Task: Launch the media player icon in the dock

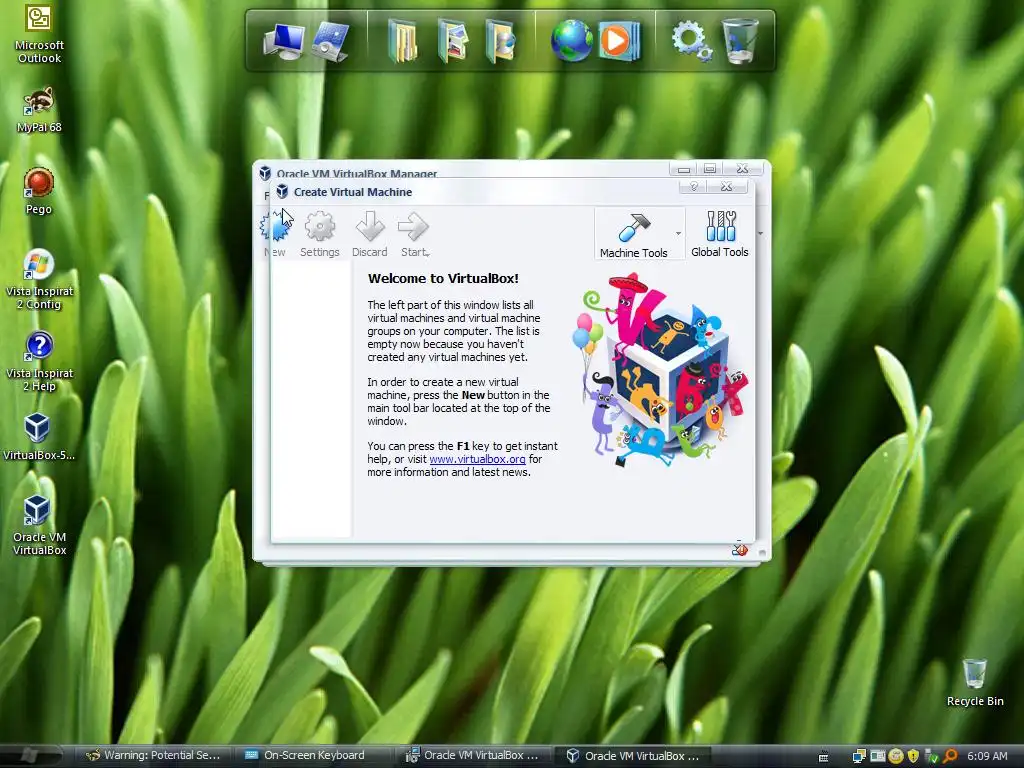Action: [618, 40]
